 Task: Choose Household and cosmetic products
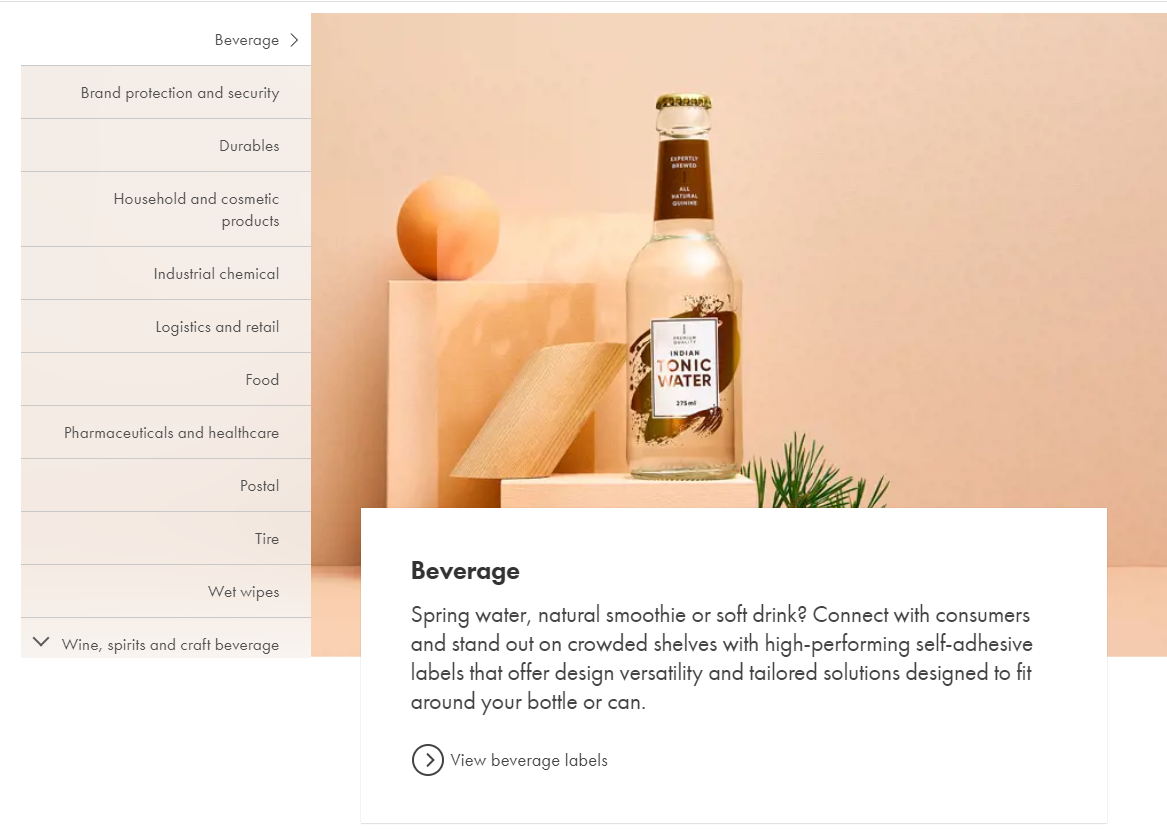pos(166,209)
